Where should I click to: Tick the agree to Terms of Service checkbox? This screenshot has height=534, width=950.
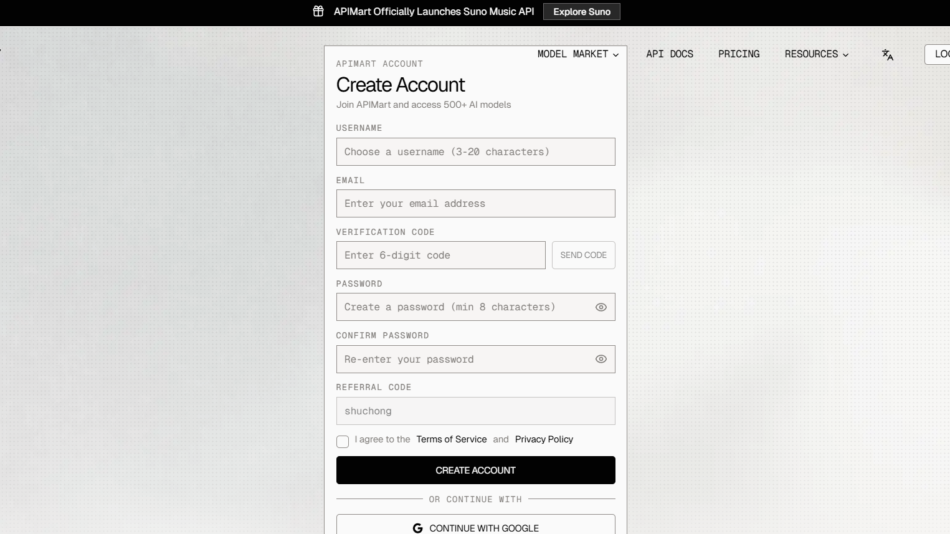coord(342,441)
